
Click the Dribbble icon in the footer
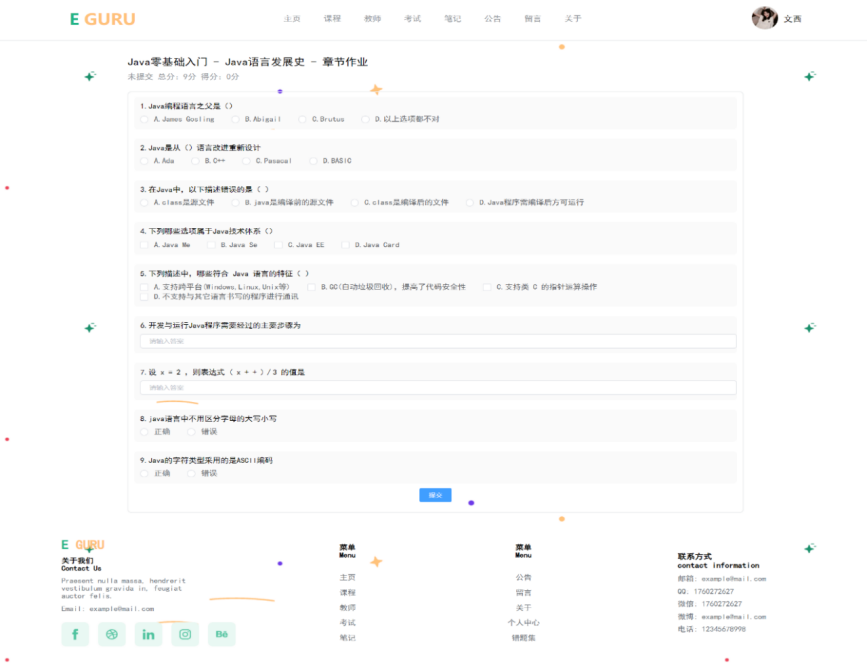point(111,634)
